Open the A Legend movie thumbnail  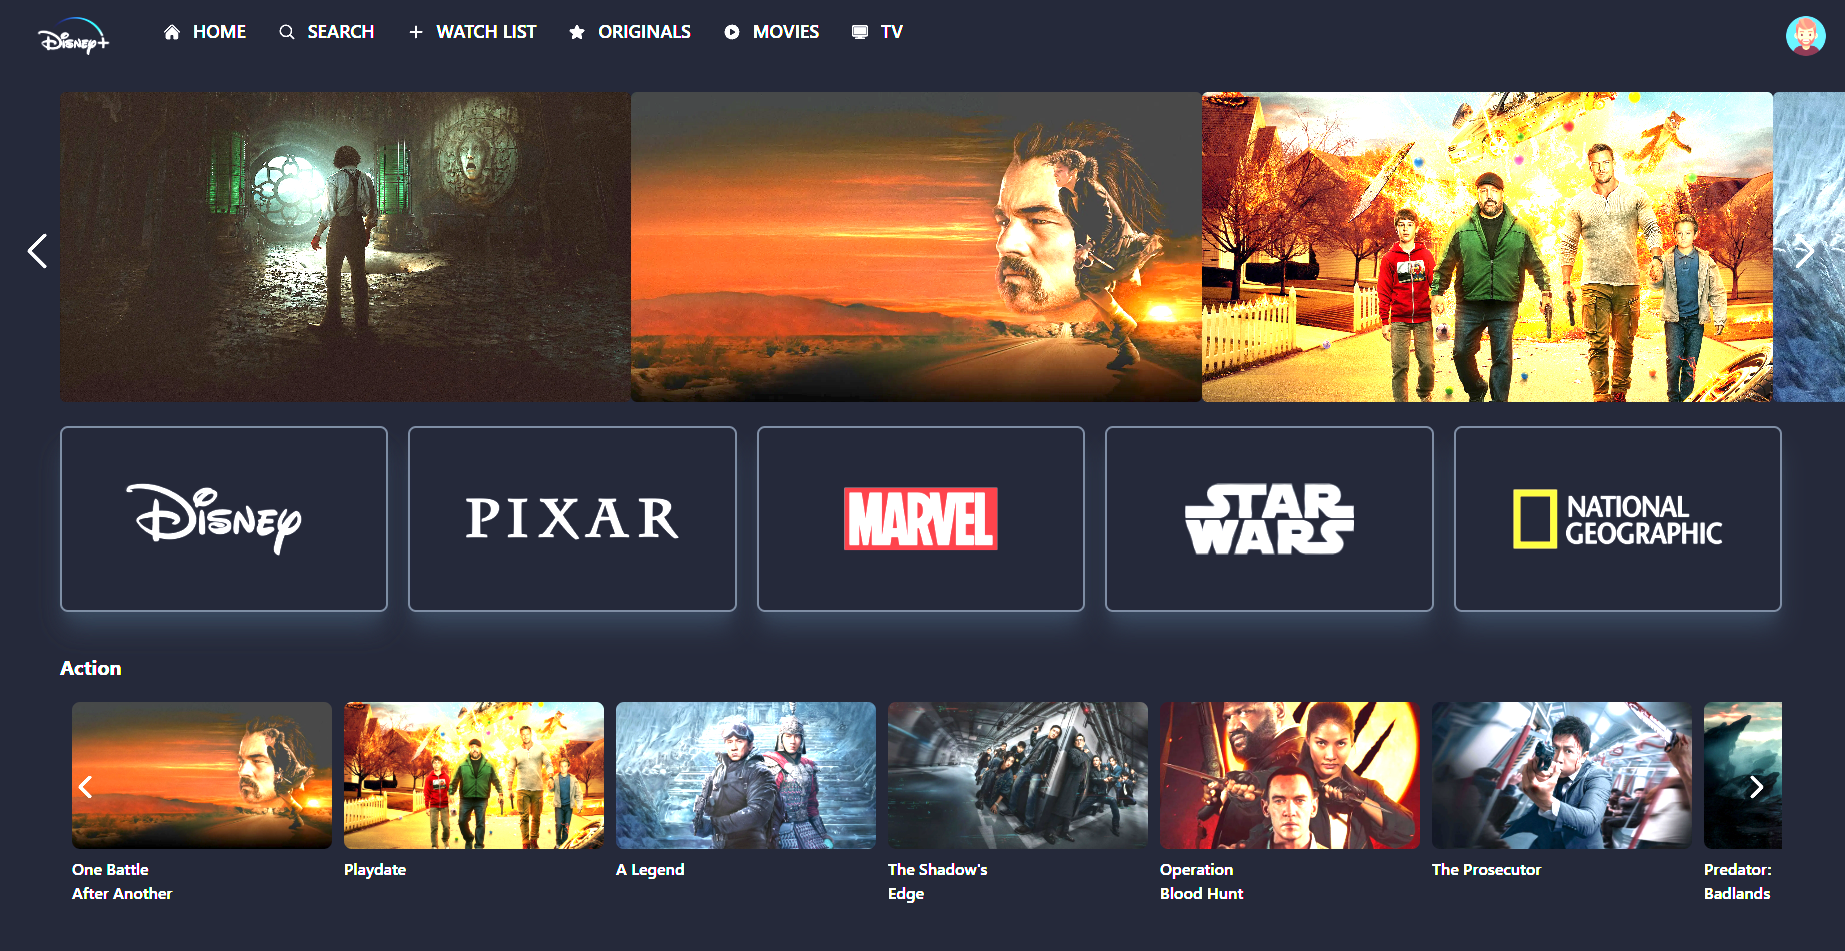click(x=745, y=775)
